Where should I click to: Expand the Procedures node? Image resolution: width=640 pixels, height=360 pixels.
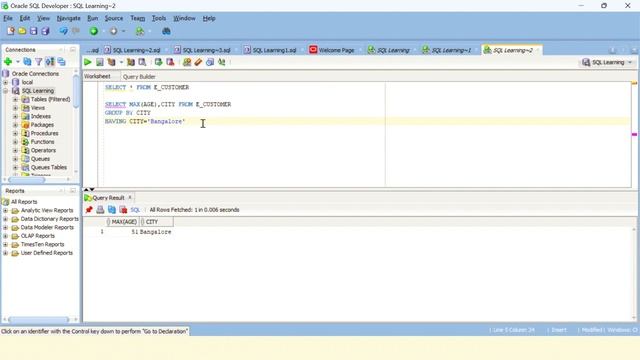16,133
